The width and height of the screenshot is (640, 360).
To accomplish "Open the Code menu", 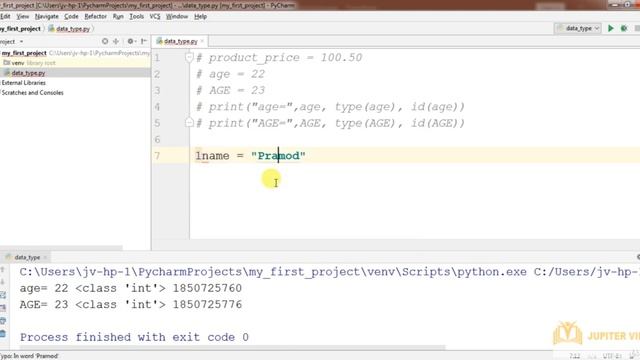I will click(x=71, y=16).
